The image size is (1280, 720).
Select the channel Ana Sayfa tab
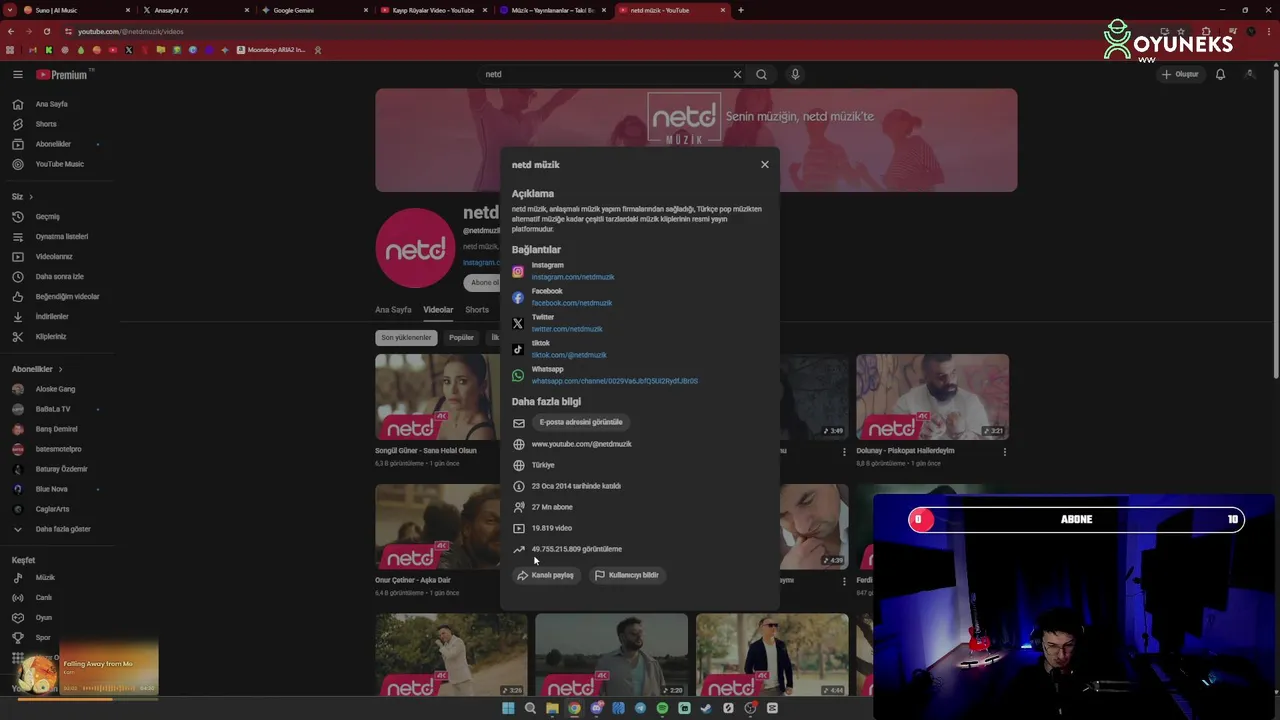[x=393, y=310]
